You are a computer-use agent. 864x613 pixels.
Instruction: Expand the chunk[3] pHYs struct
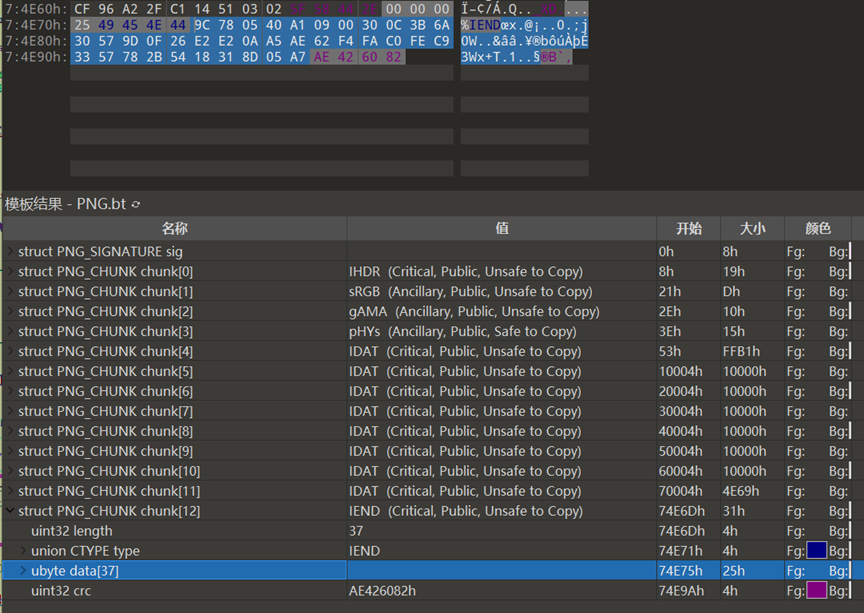10,331
